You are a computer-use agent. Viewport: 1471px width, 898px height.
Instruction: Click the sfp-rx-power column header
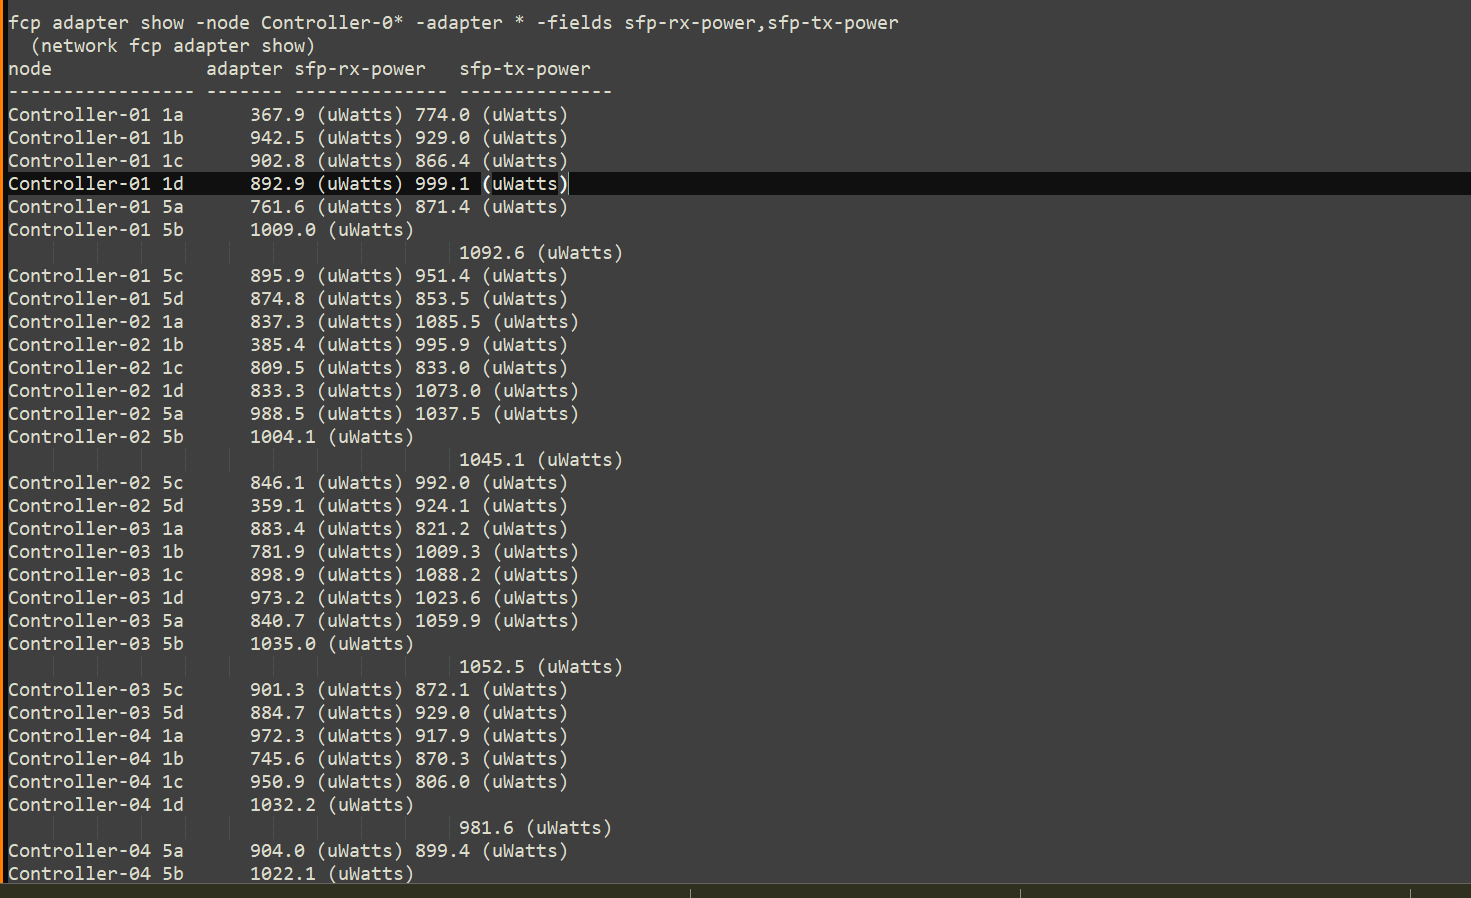coord(360,69)
